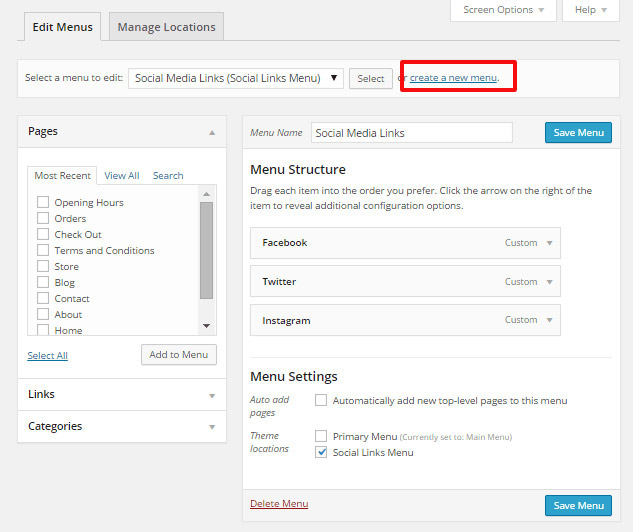This screenshot has width=633, height=532.
Task: Tick the Home page checkbox
Action: [x=43, y=330]
